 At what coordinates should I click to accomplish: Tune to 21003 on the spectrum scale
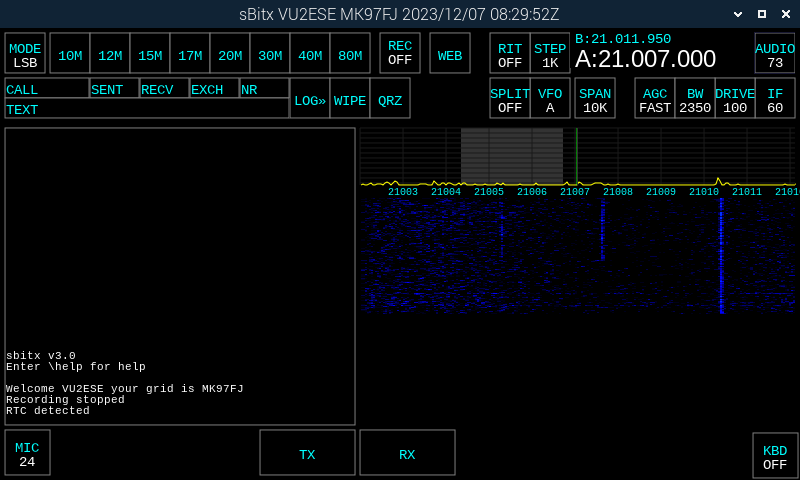403,192
